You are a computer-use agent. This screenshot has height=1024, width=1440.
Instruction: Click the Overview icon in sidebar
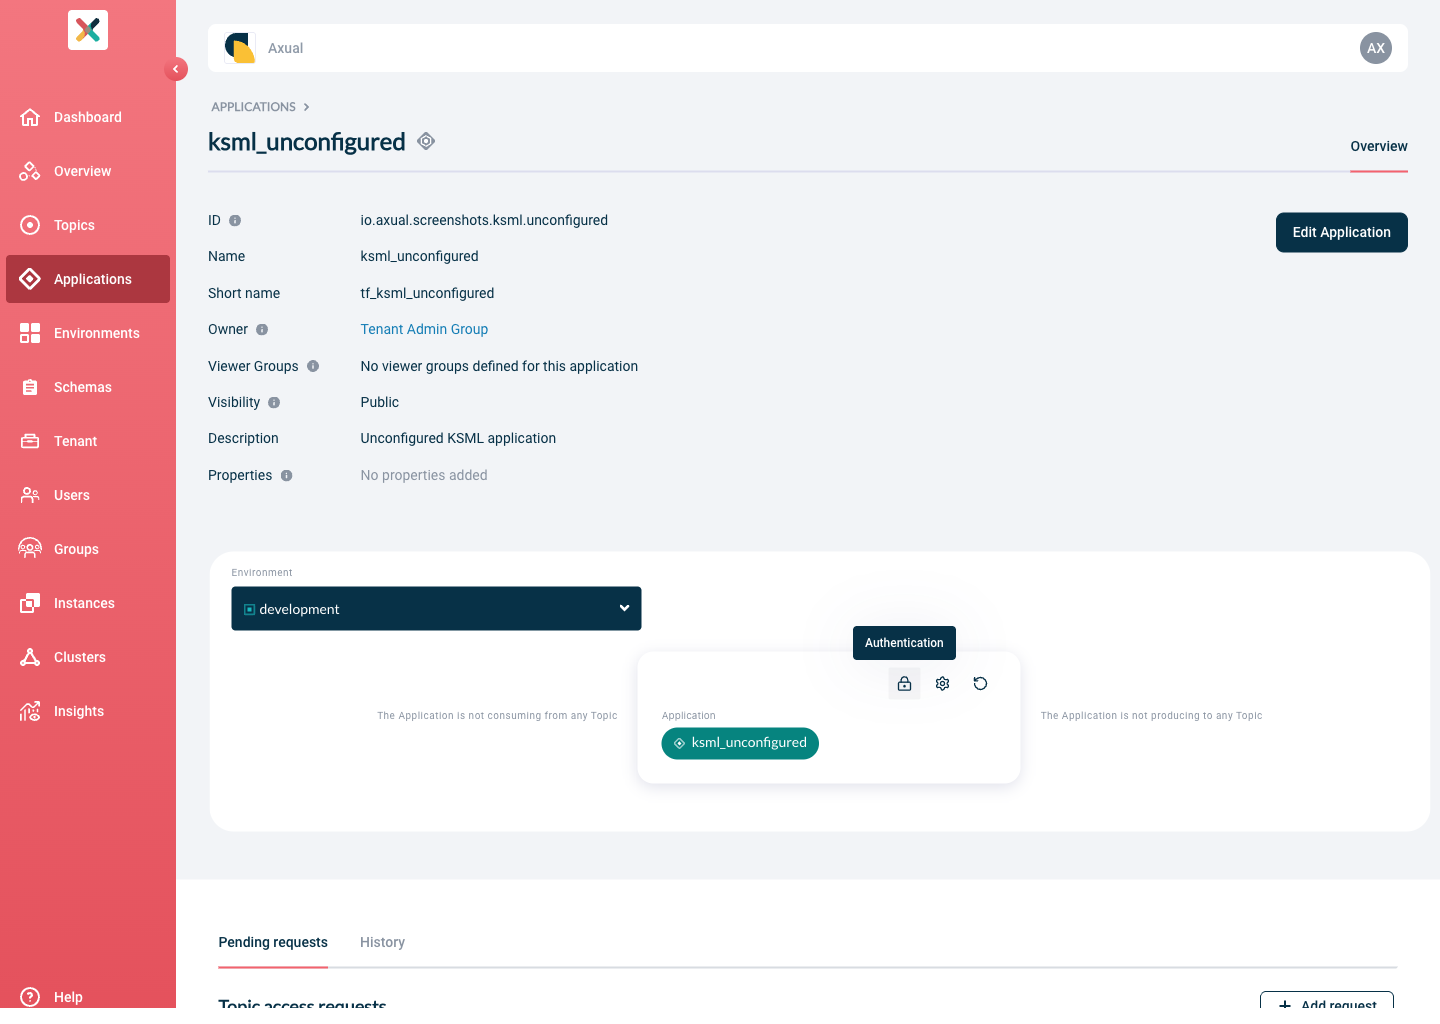[30, 171]
